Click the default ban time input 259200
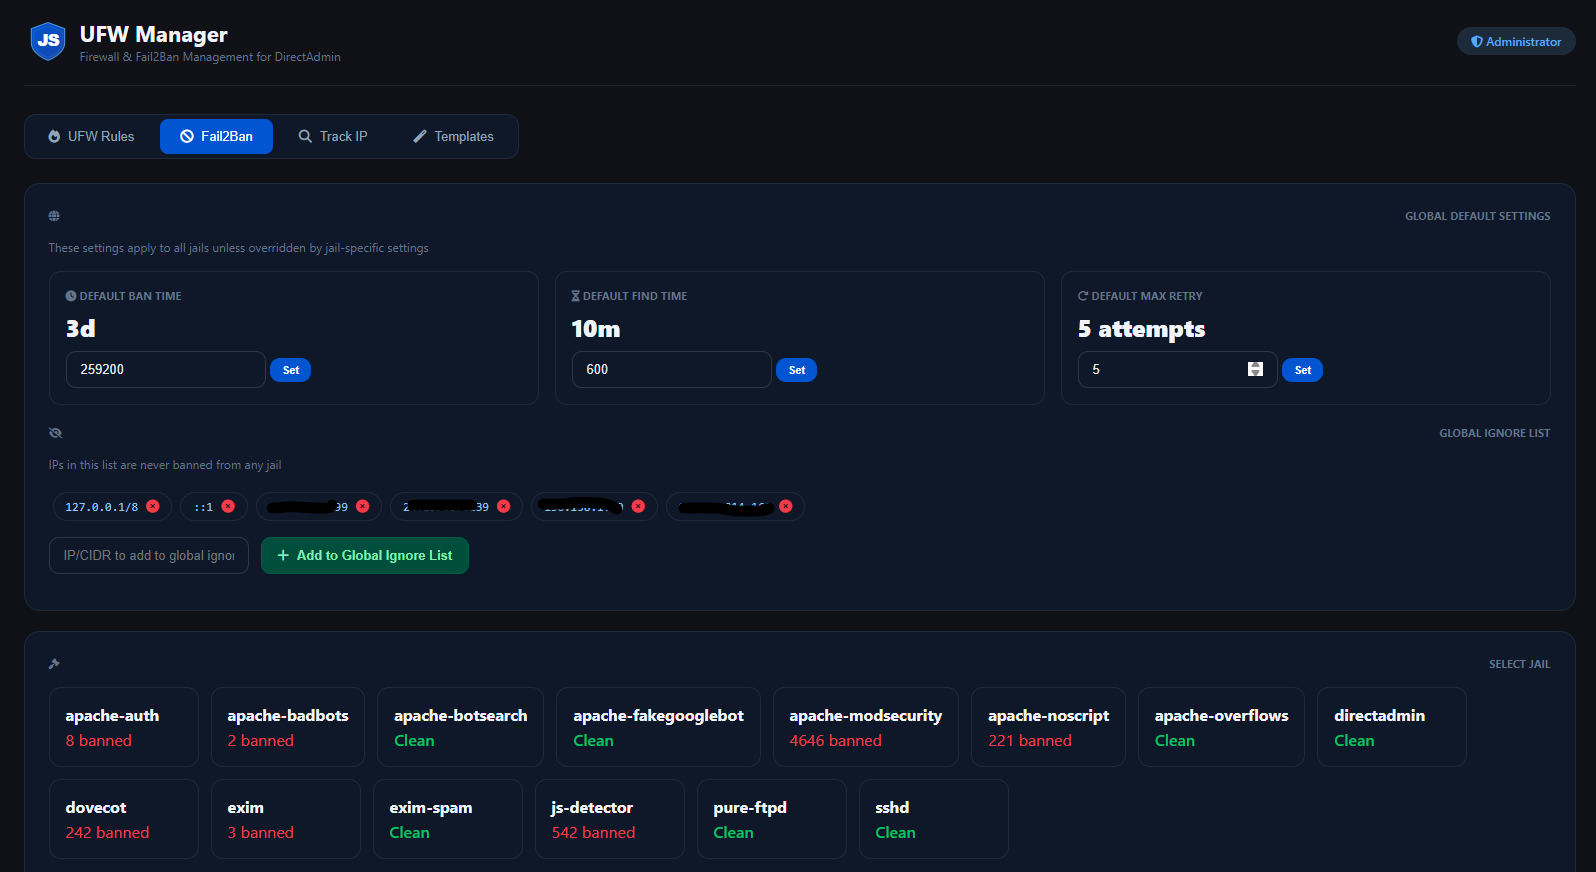Screen dimensions: 1596x872 165,370
